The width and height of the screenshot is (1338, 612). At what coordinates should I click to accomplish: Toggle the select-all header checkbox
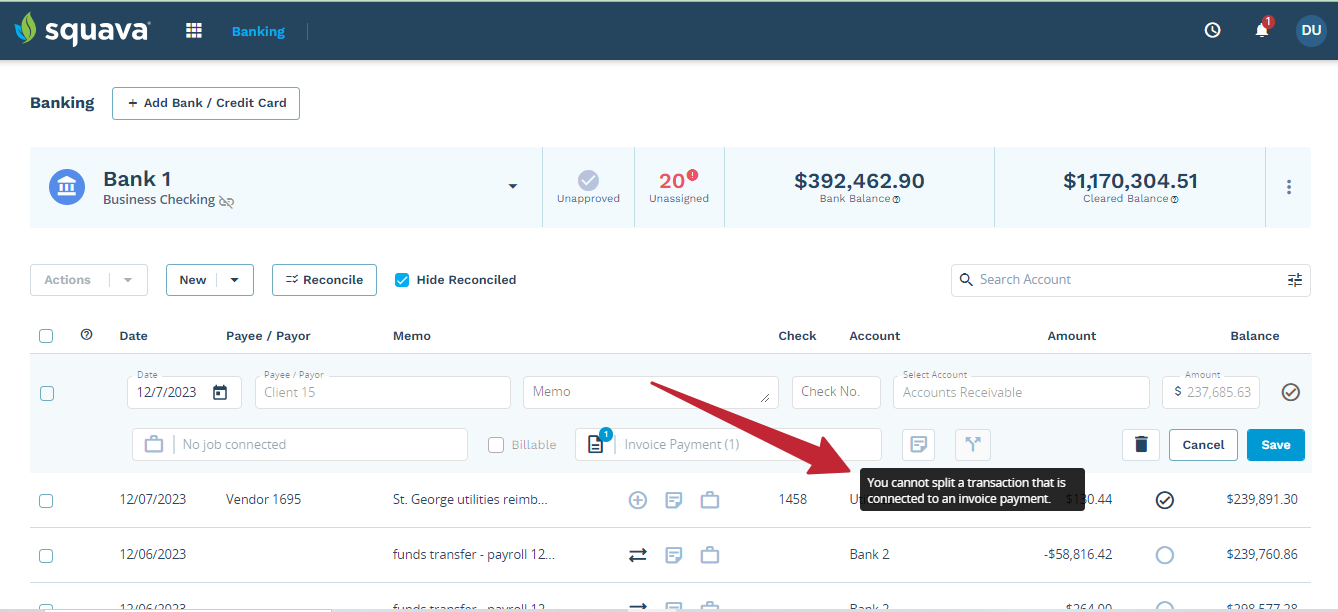pyautogui.click(x=46, y=336)
